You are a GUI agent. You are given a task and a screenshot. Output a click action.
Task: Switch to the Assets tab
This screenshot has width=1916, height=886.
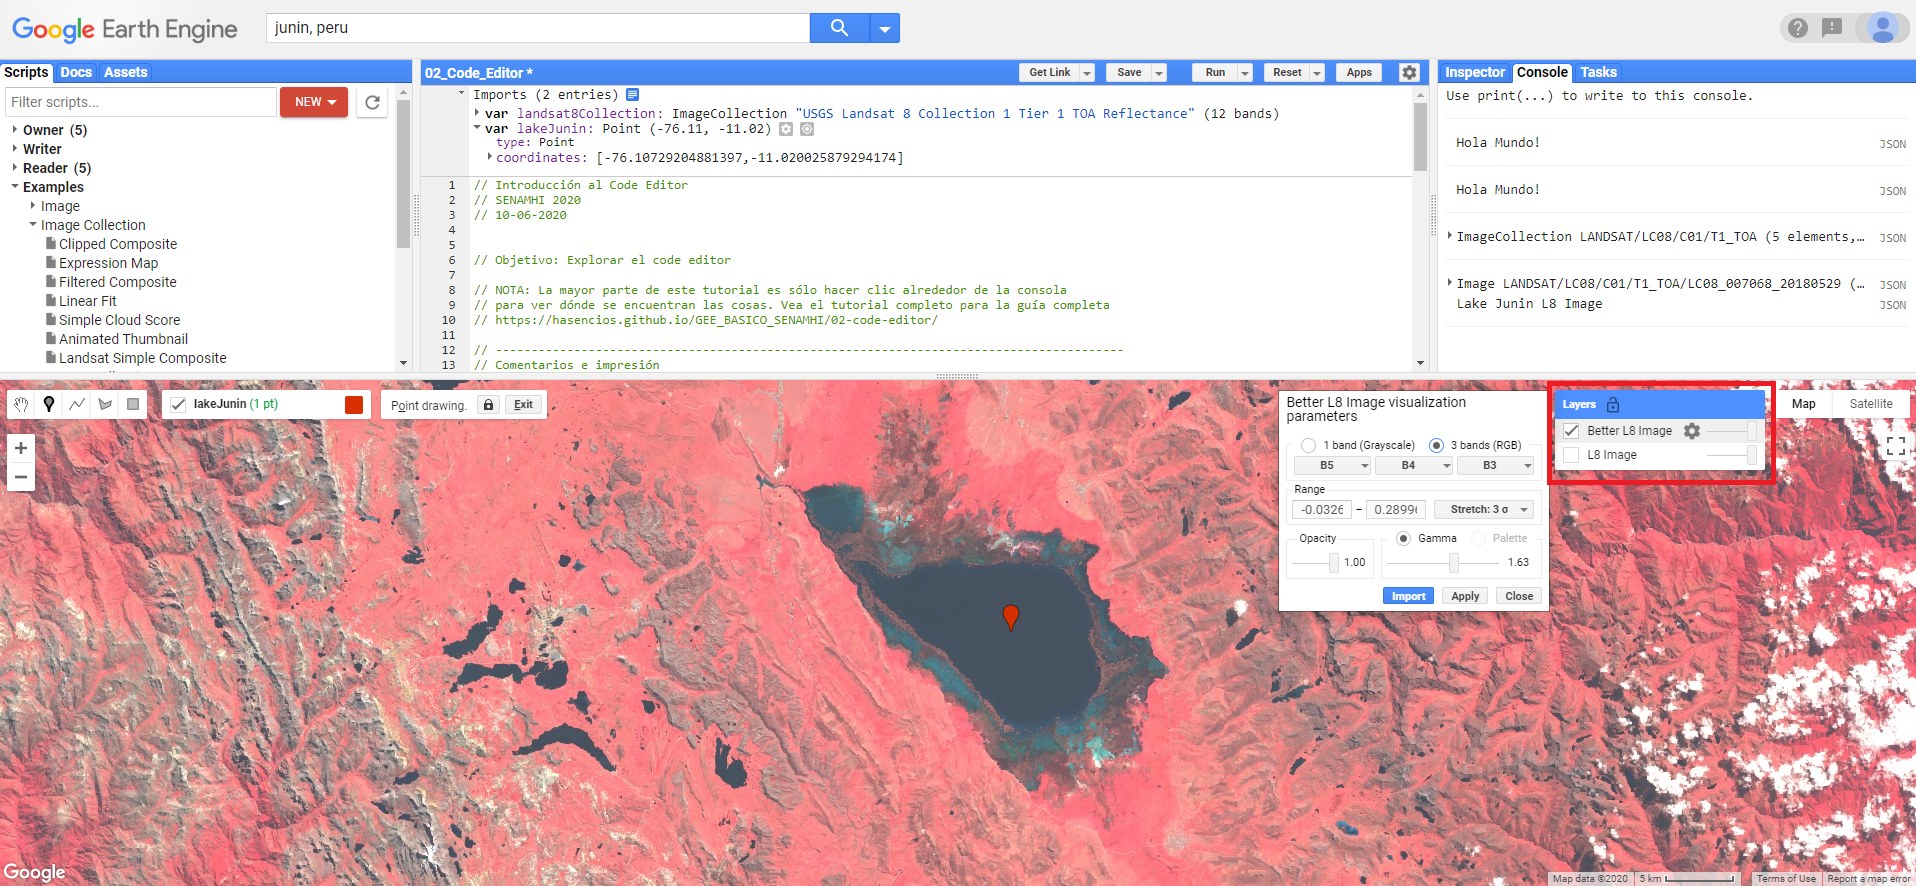point(126,72)
